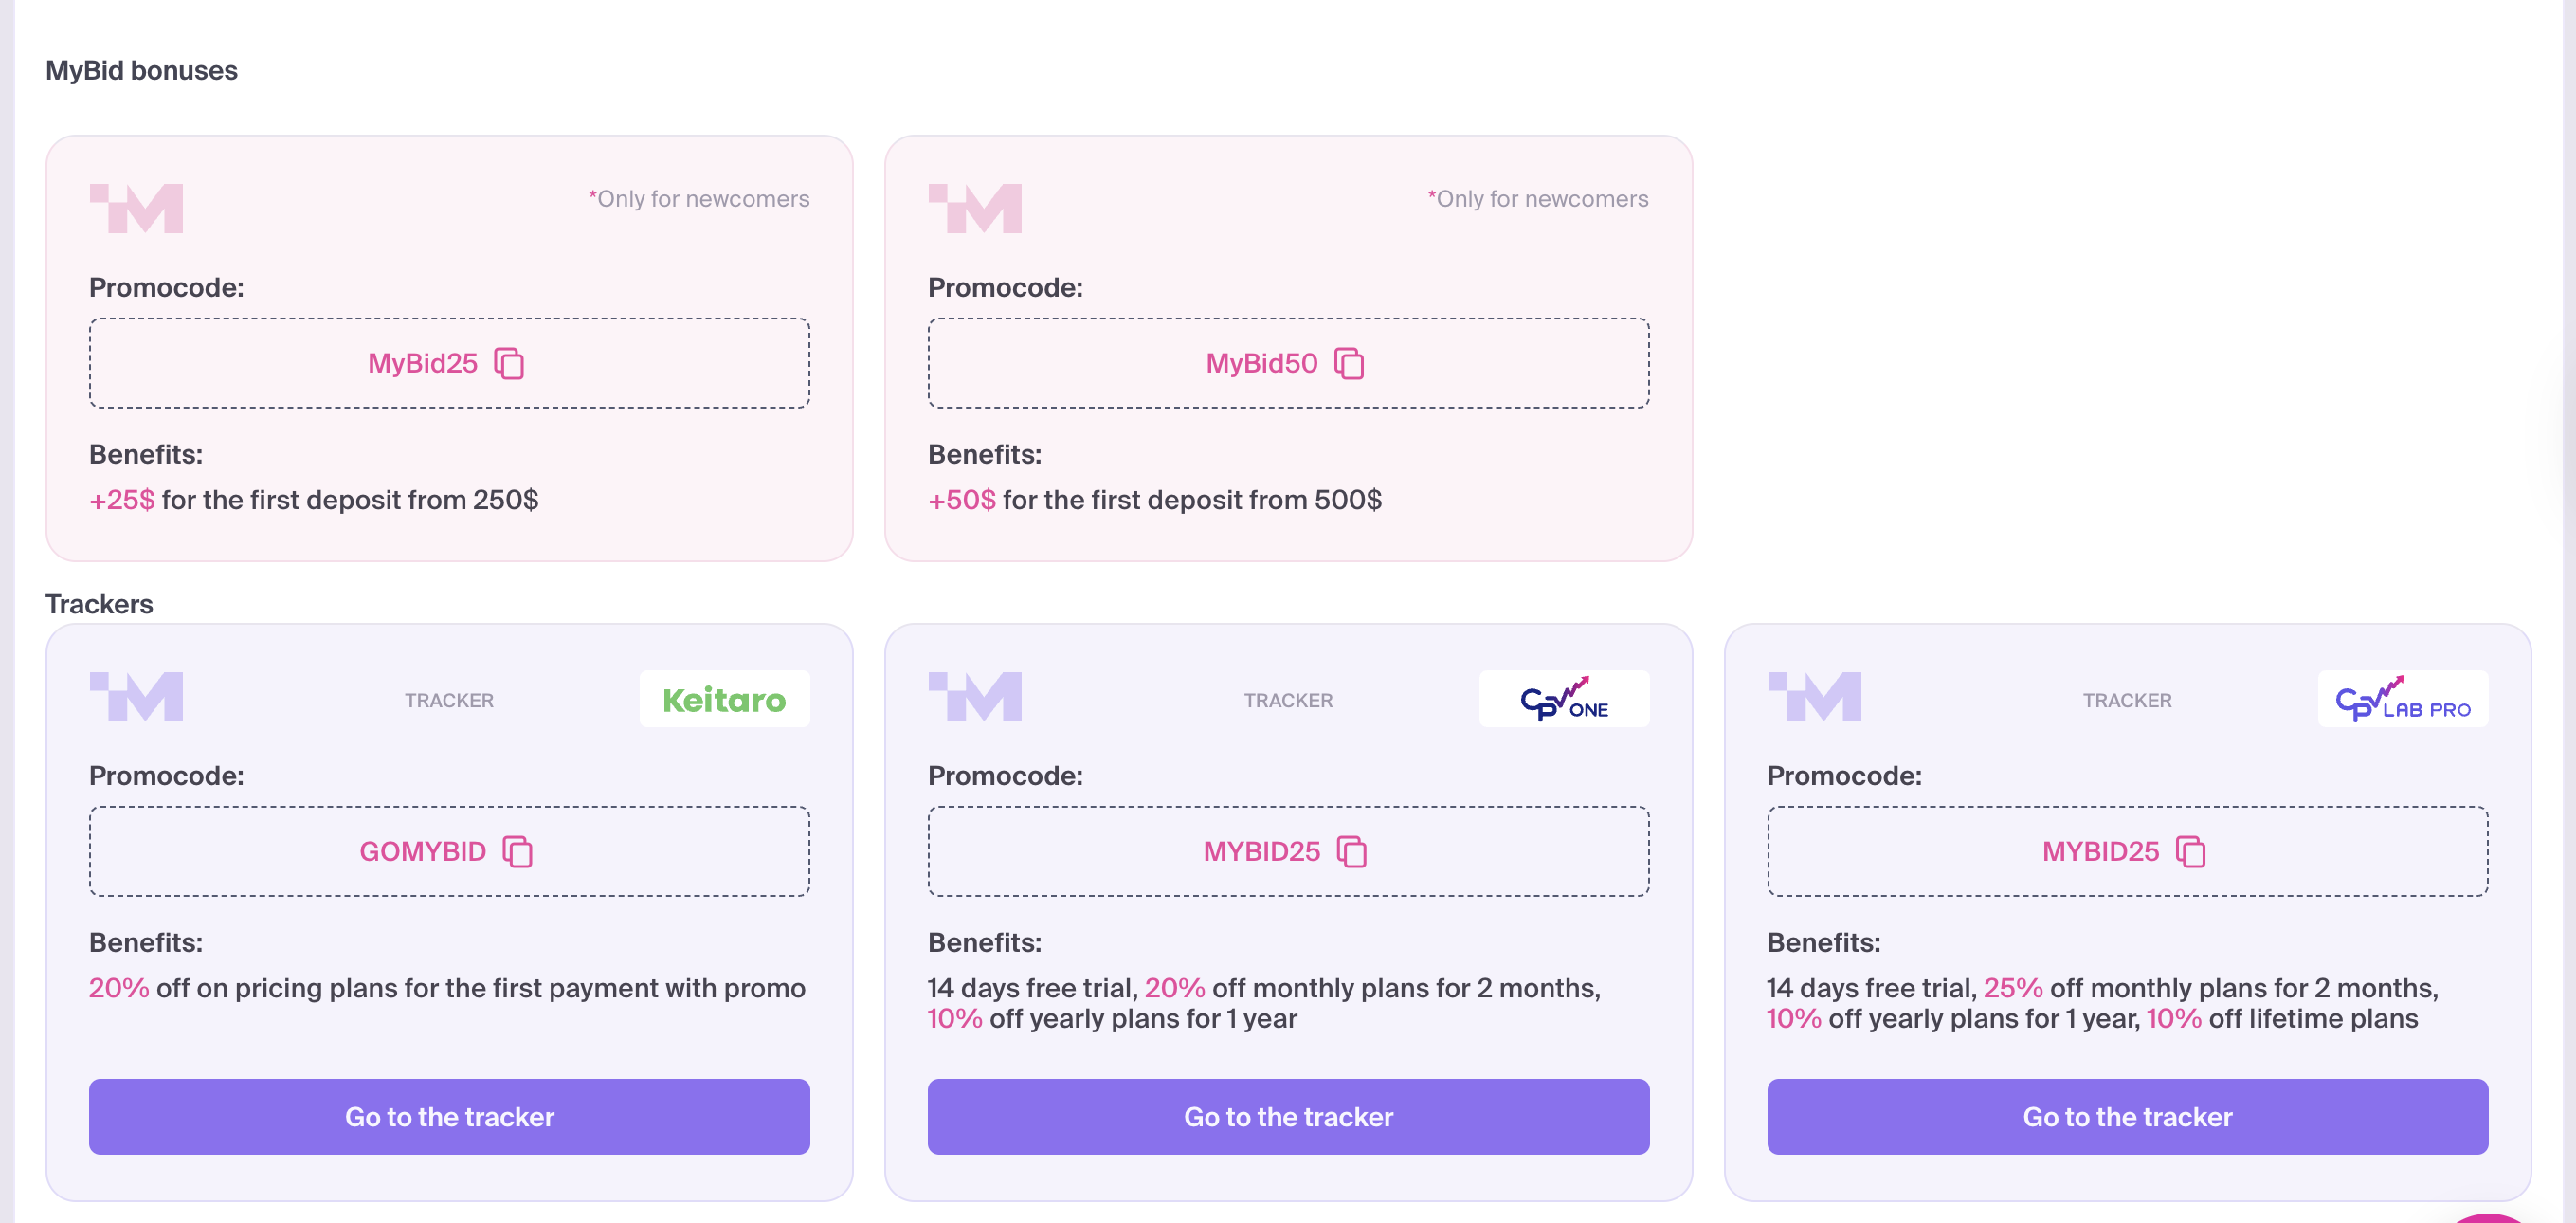
Task: Copy the MyBid50 promocode icon
Action: pyautogui.click(x=1350, y=364)
